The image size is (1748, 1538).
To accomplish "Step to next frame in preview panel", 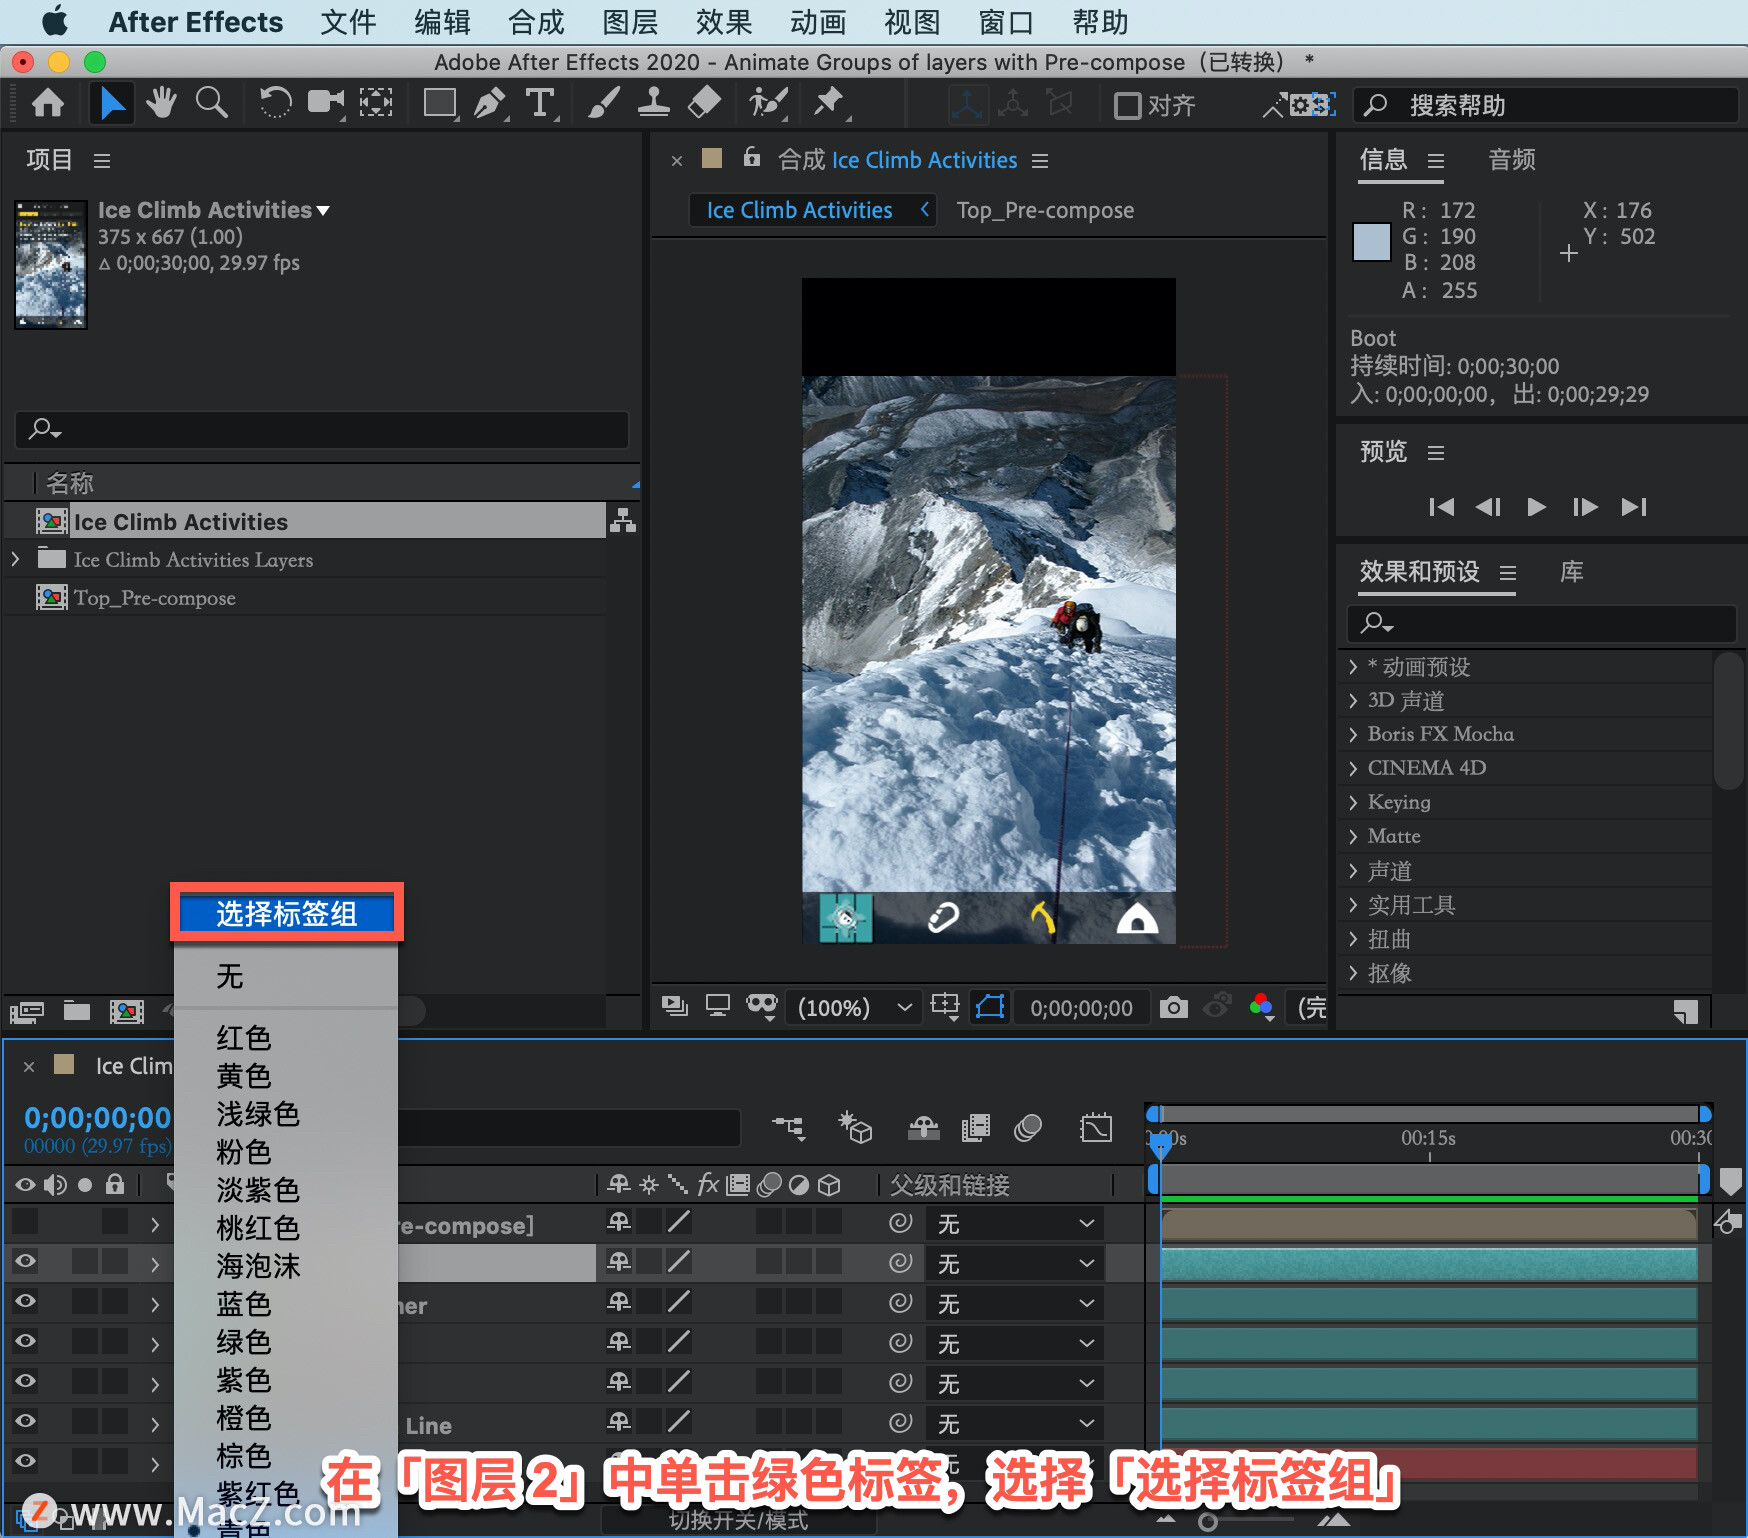I will click(1585, 507).
